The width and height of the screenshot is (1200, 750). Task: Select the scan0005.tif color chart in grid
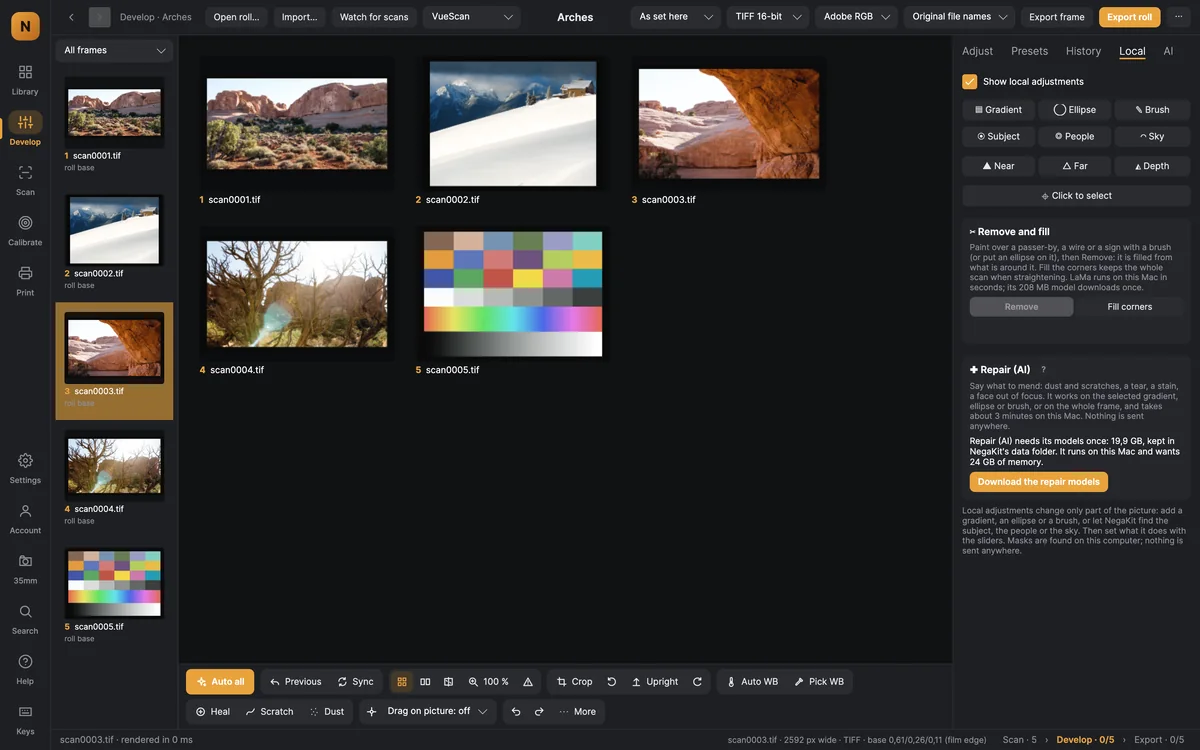pos(513,293)
